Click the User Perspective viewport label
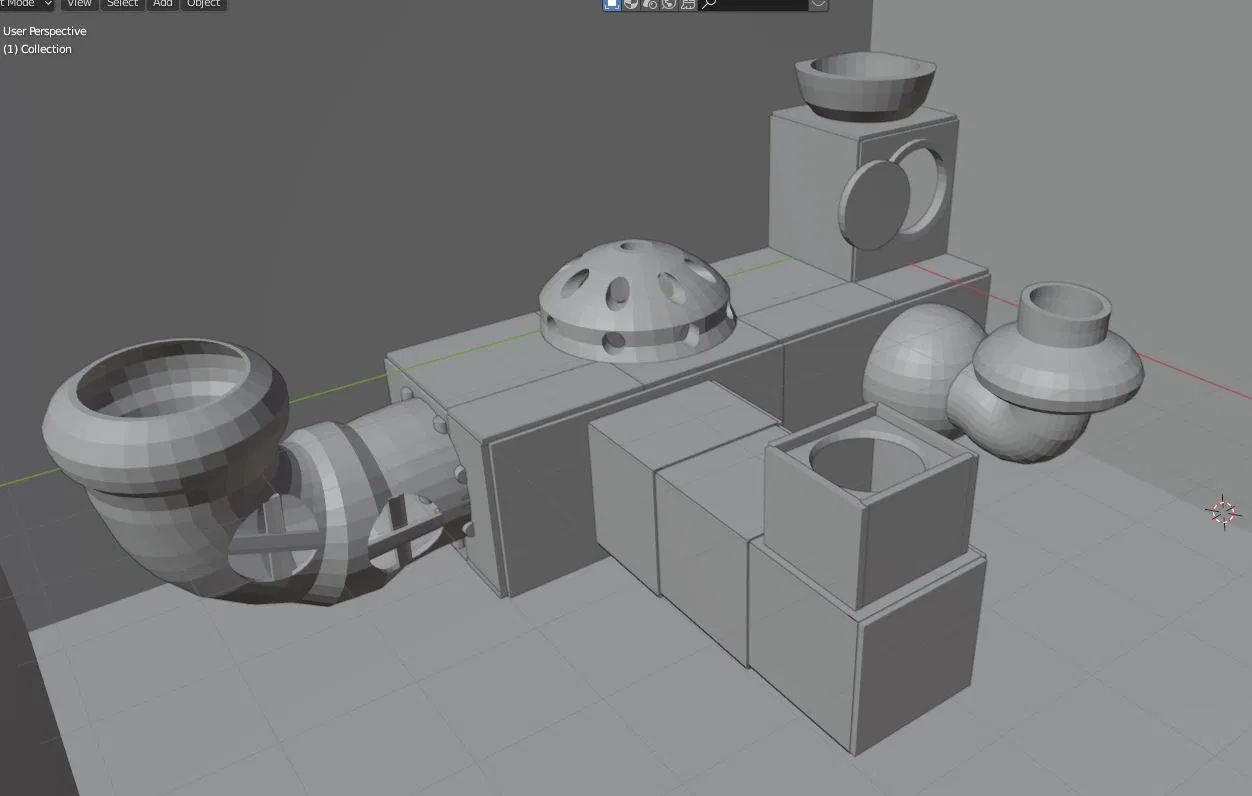 point(45,31)
